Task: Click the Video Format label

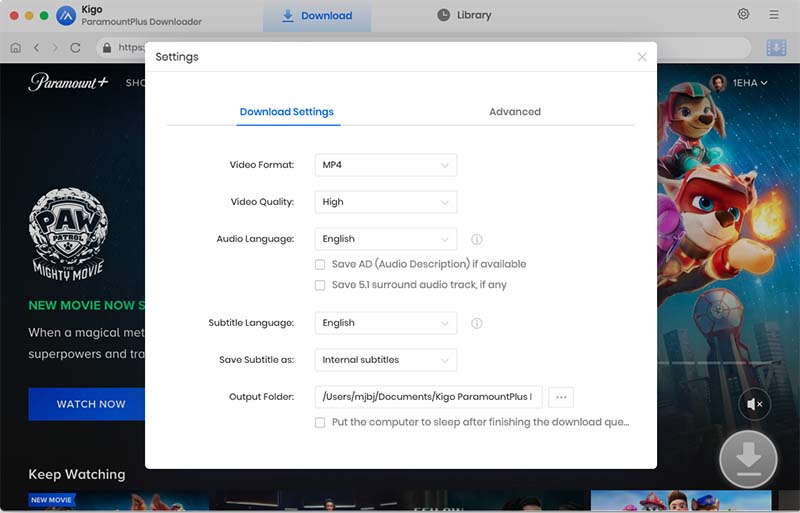Action: click(x=262, y=165)
